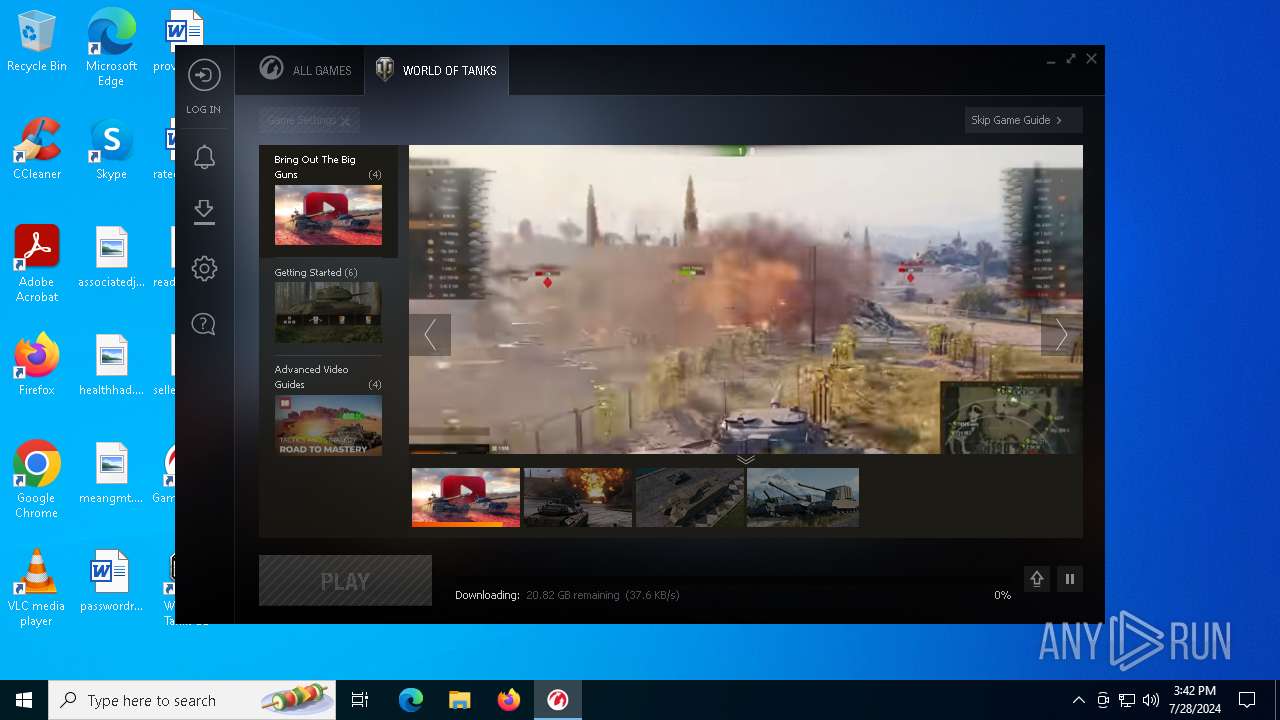Open the Action Center notifications
The height and width of the screenshot is (720, 1280).
pyautogui.click(x=1247, y=700)
